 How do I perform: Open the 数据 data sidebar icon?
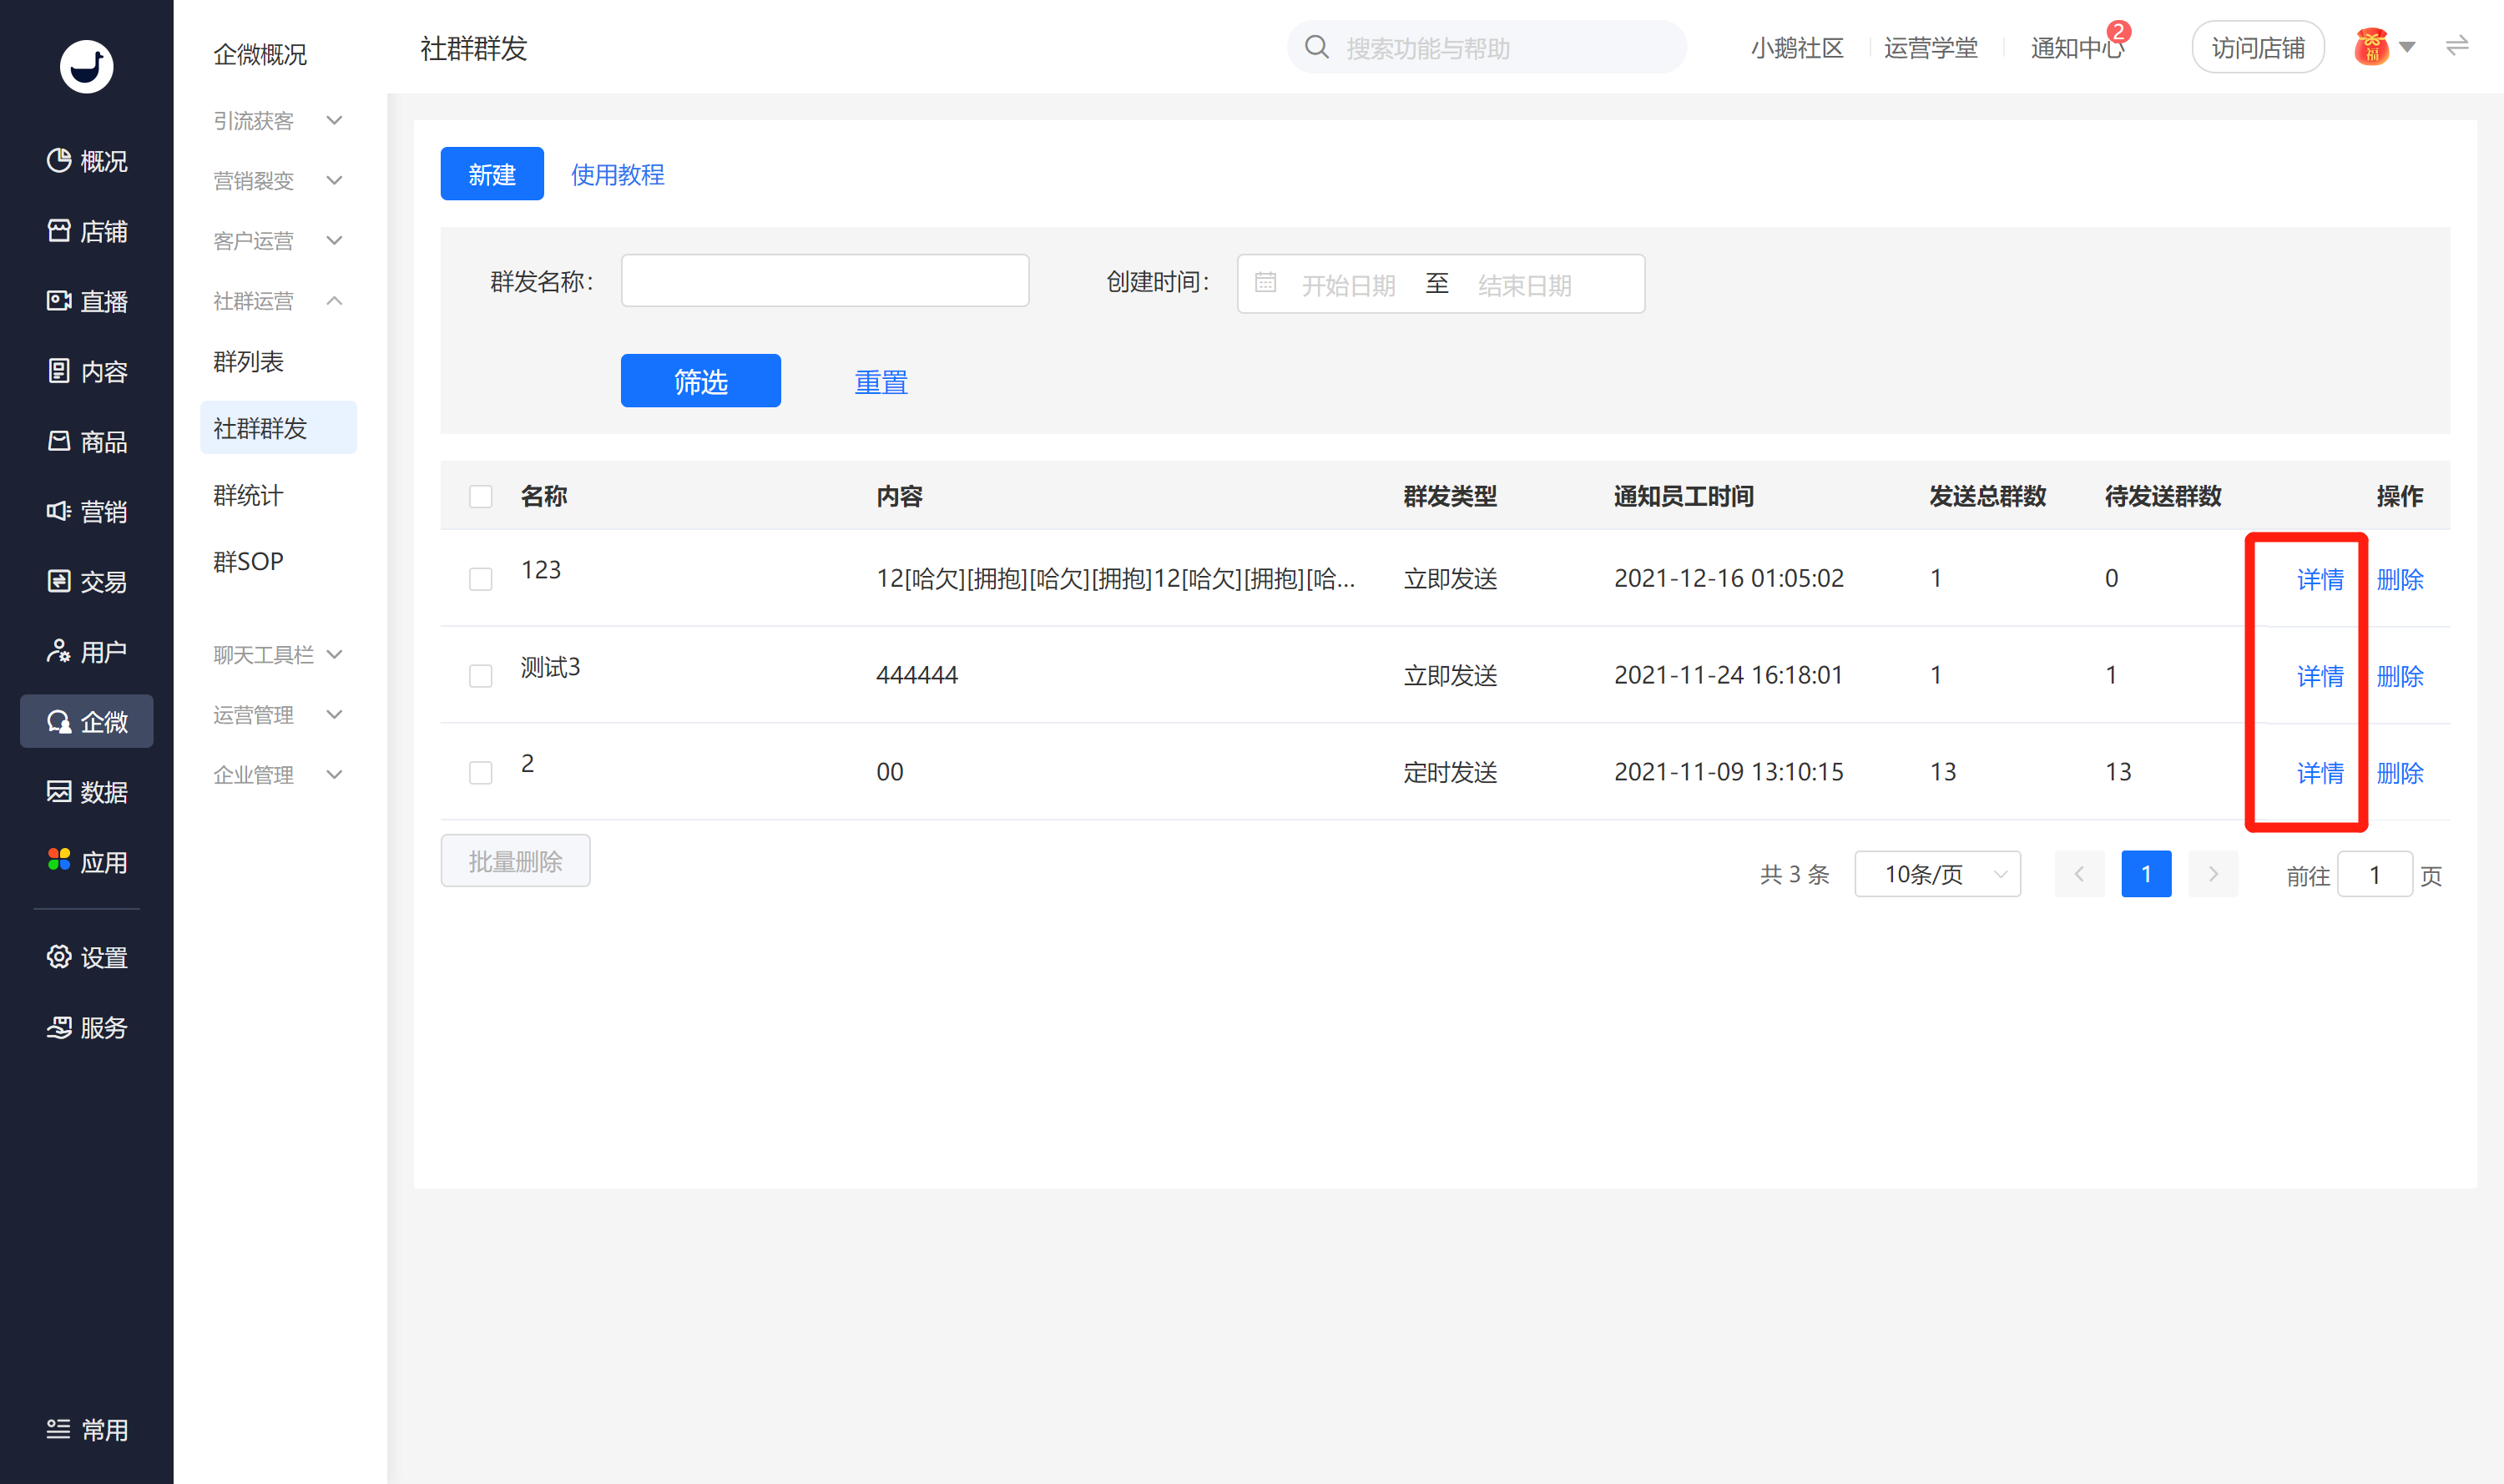[59, 792]
